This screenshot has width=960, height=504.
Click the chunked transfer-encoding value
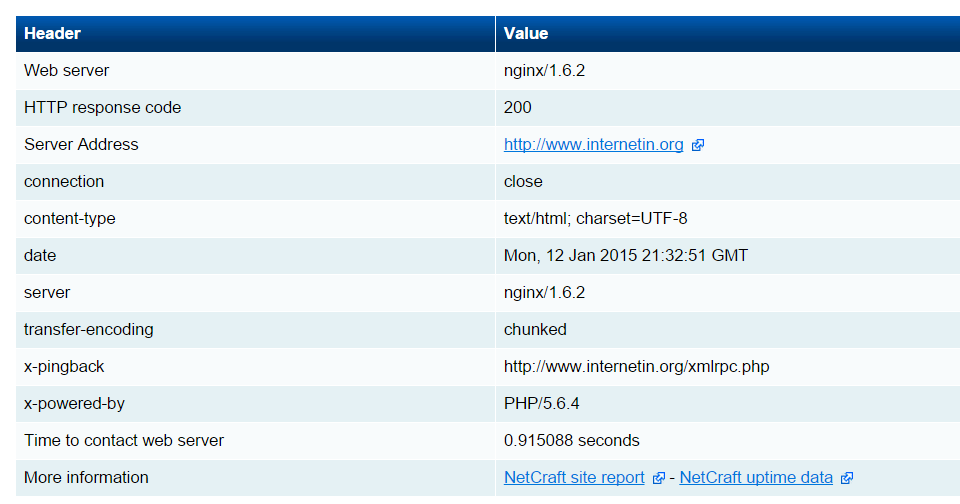click(535, 329)
